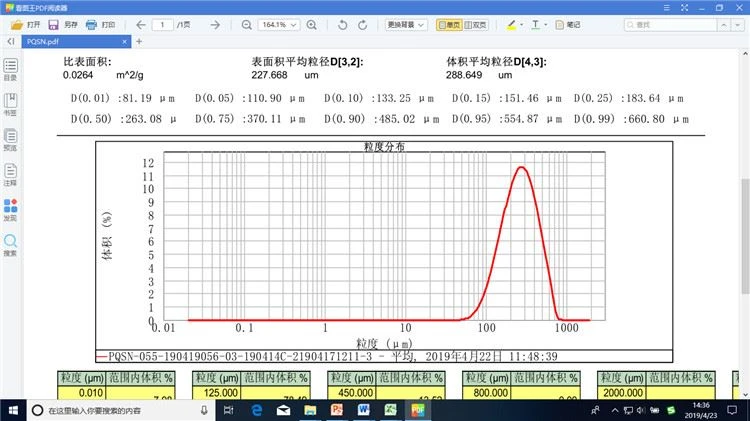Image resolution: width=750 pixels, height=421 pixels.
Task: Open the 笔记 notes button
Action: (568, 25)
